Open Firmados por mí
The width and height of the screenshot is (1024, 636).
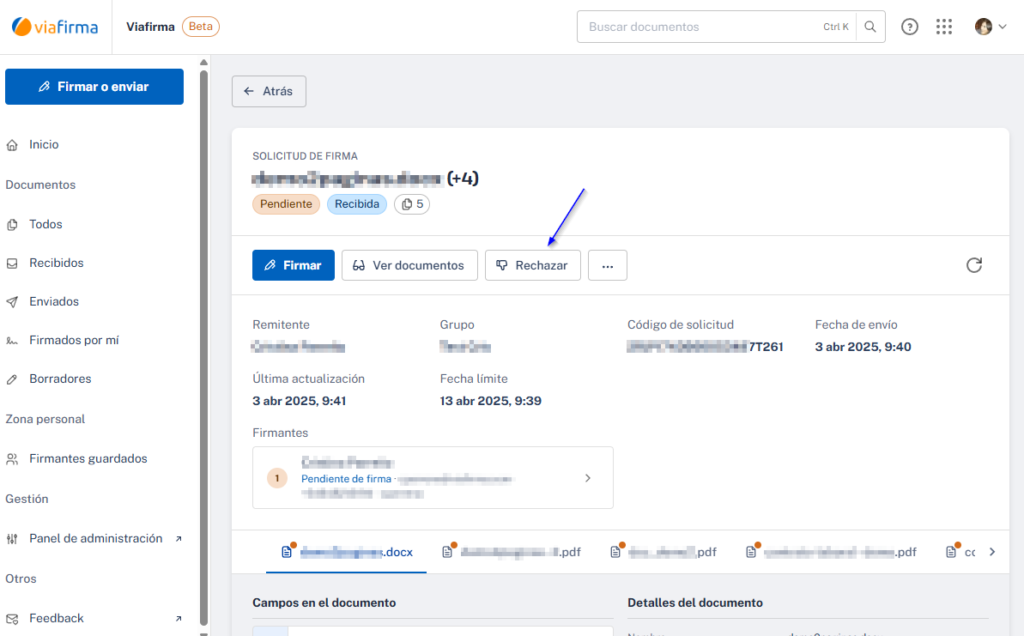click(x=74, y=340)
